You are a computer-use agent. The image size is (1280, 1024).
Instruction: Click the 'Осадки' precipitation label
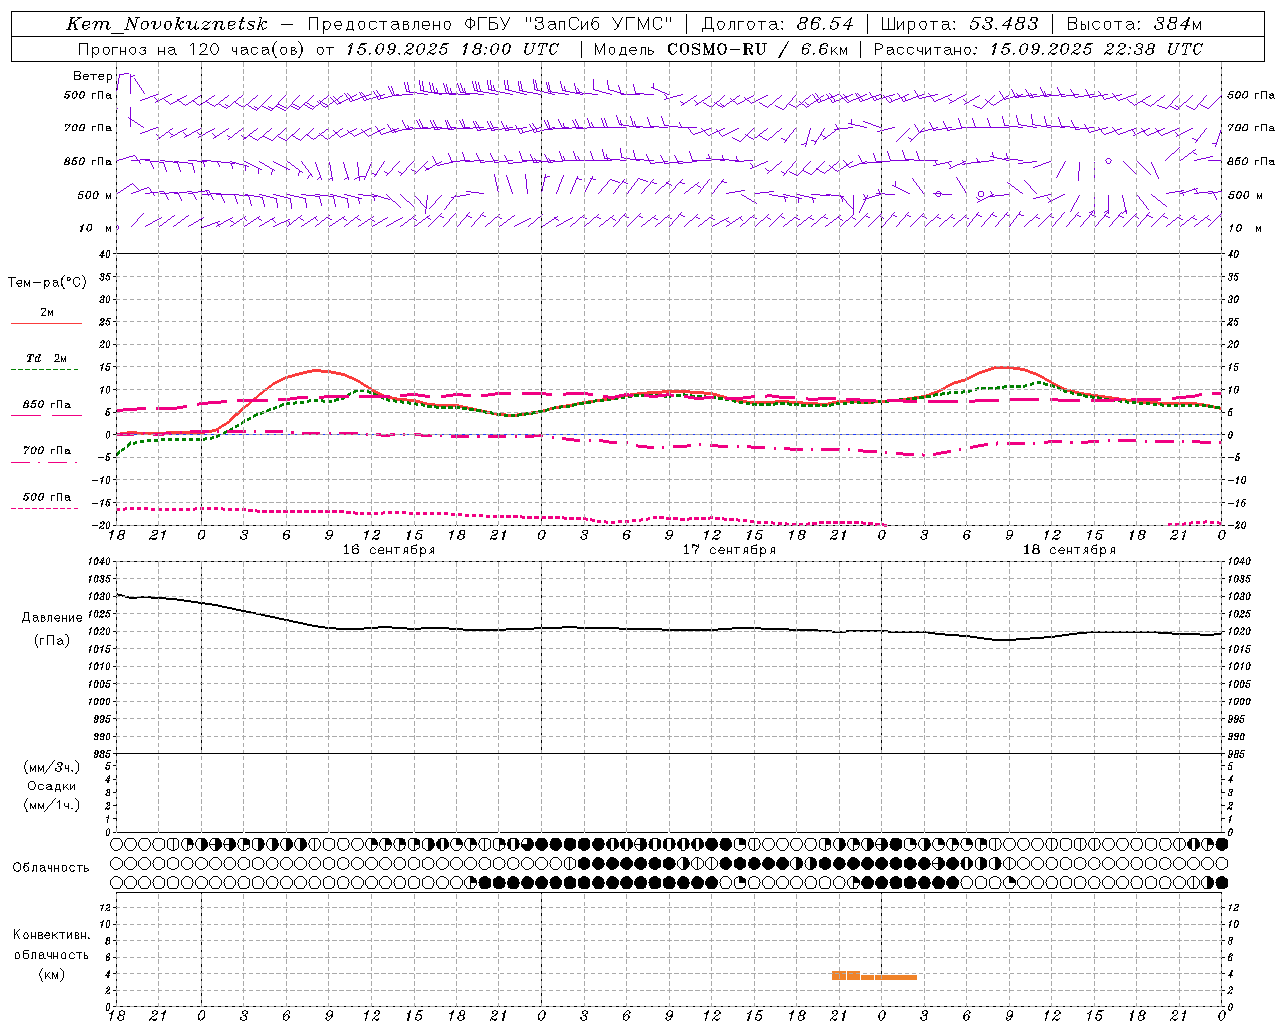pyautogui.click(x=51, y=786)
